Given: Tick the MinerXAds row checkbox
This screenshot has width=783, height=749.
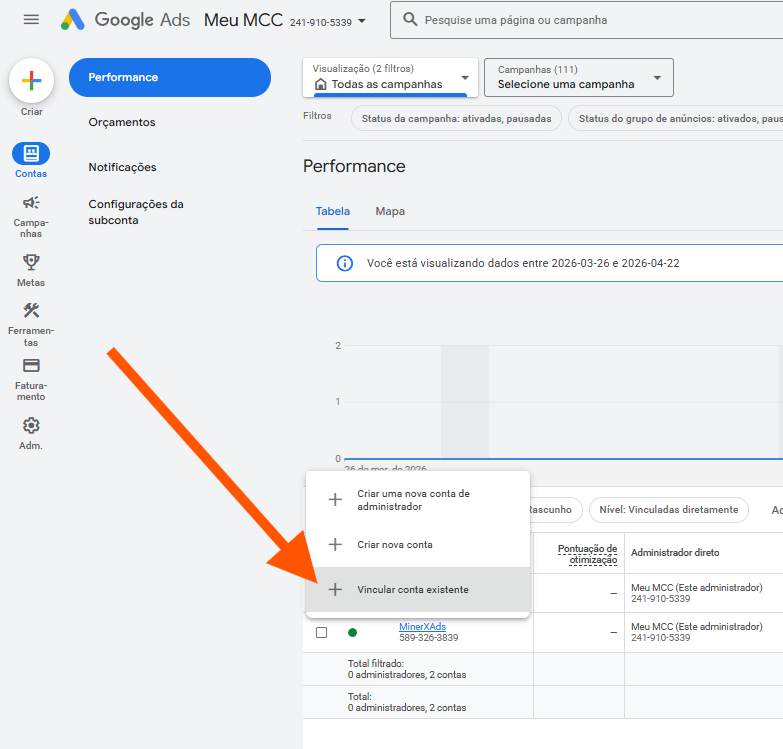Looking at the screenshot, I should click(x=322, y=633).
